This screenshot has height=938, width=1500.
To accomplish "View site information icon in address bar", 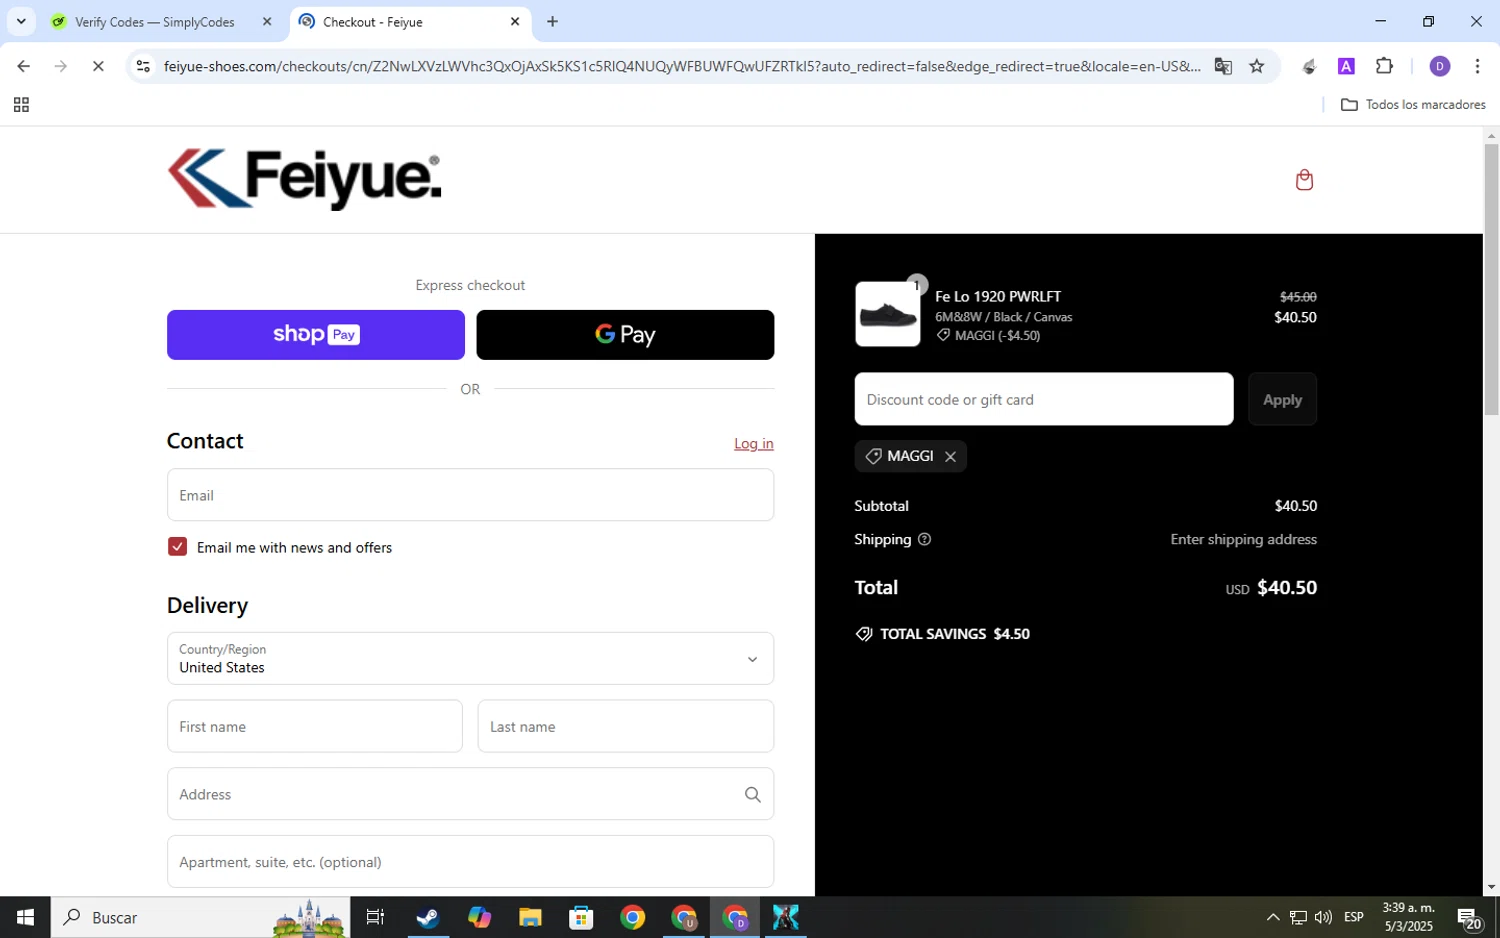I will (x=143, y=66).
